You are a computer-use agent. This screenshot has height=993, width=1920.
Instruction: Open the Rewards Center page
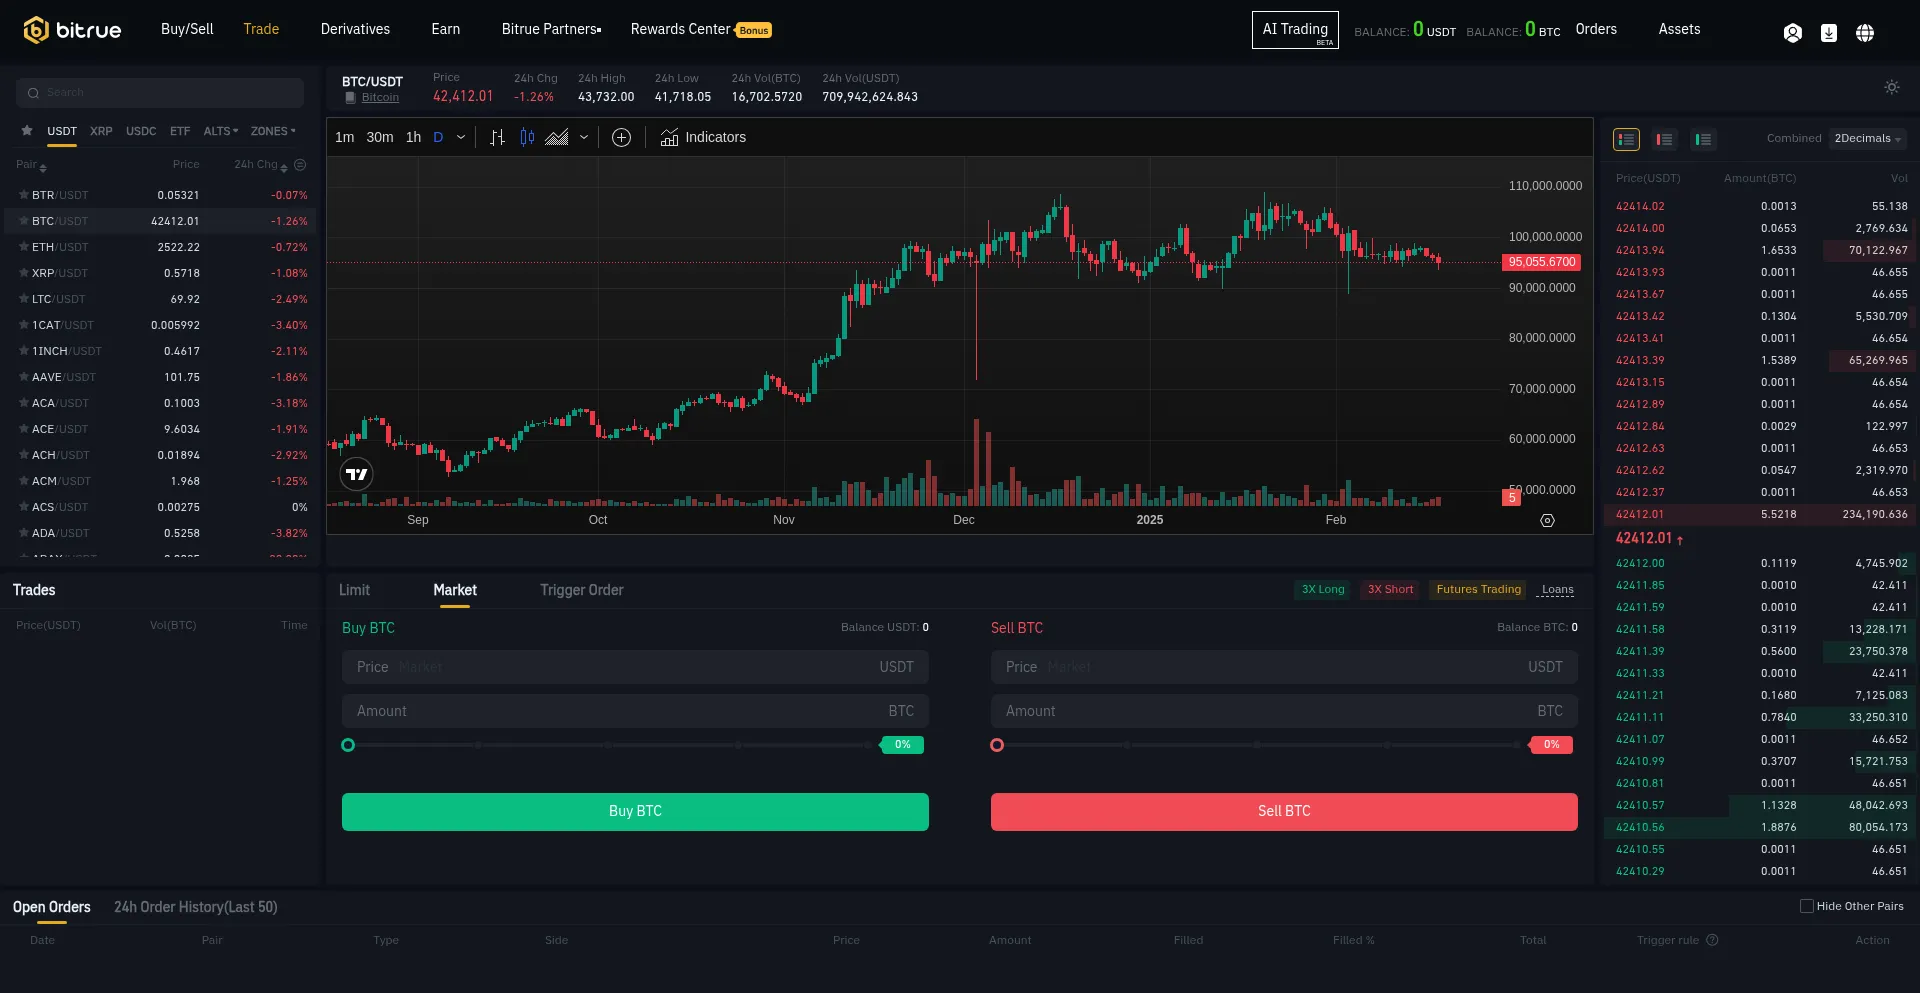click(700, 29)
